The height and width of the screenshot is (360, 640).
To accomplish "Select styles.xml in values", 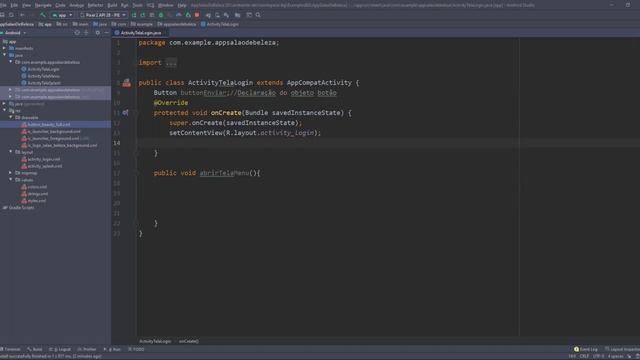I will [34, 201].
